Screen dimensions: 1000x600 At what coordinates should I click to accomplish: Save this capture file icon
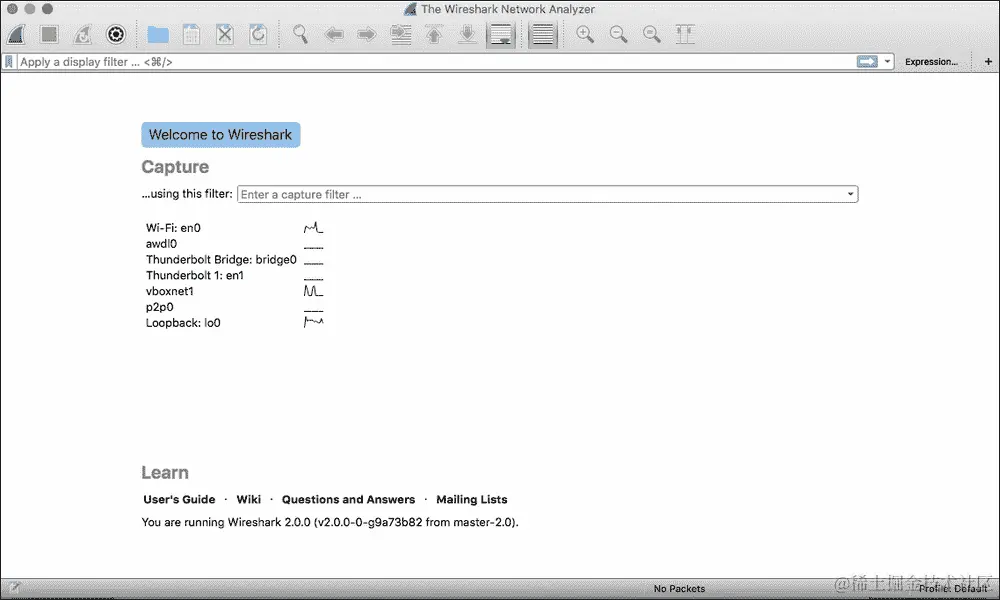[191, 34]
